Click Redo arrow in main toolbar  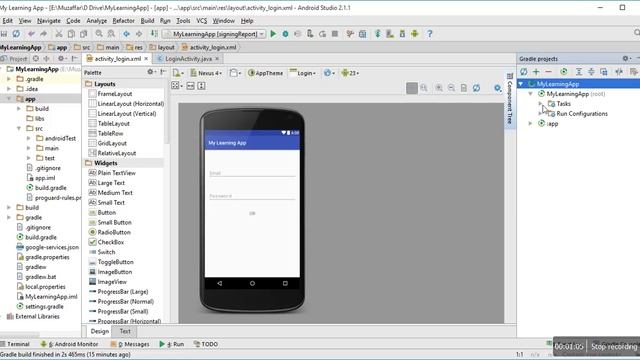(x=44, y=34)
